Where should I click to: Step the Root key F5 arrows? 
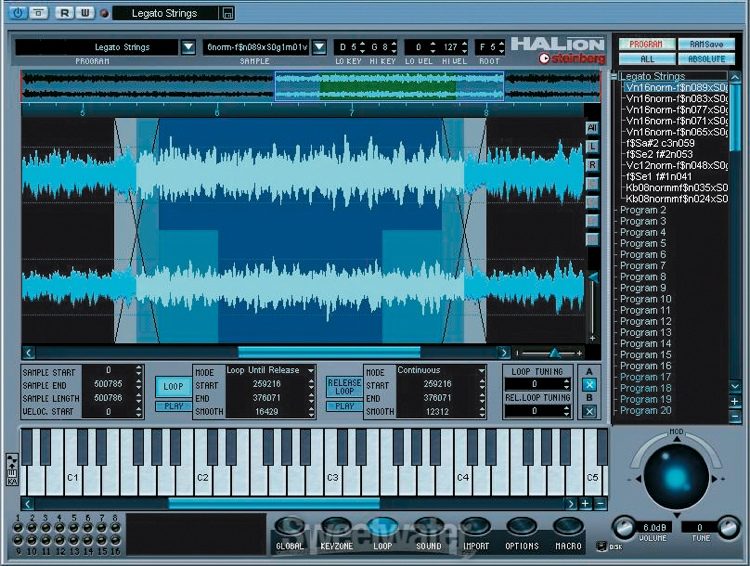(501, 47)
